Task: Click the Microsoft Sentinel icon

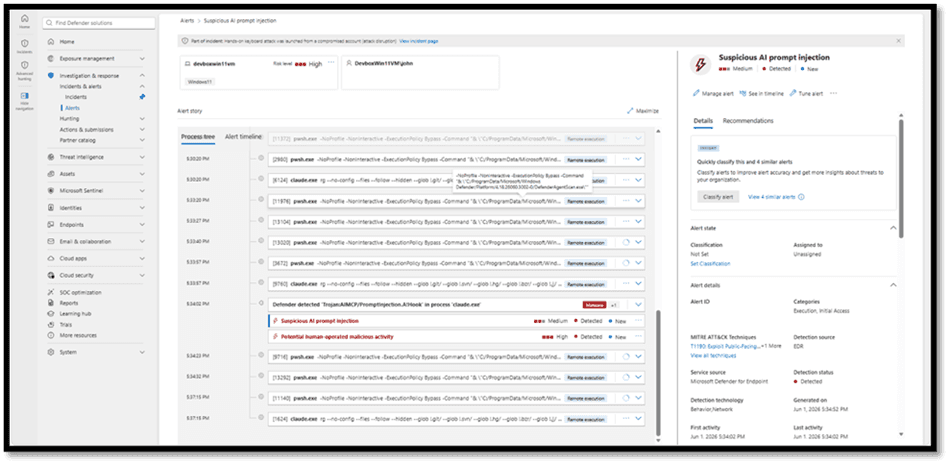Action: pyautogui.click(x=51, y=191)
